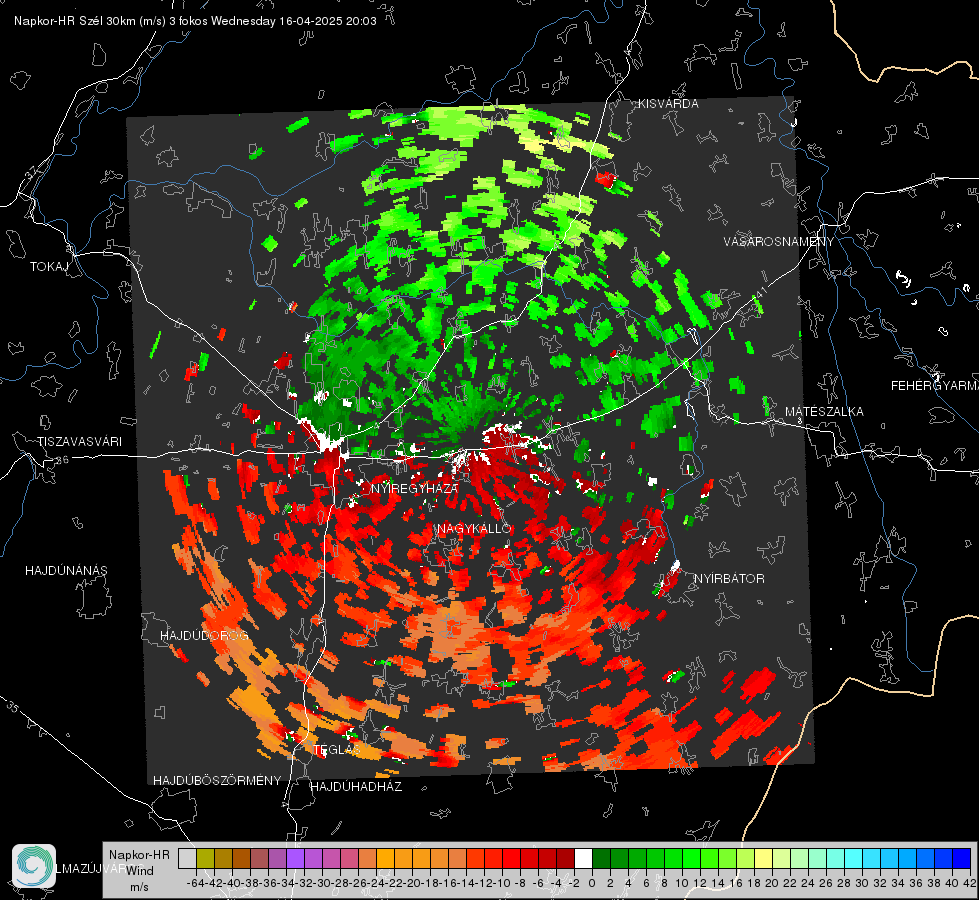Screen dimensions: 979x900
Task: Click the darkest blue swatch labeled 42
Action: 962,859
